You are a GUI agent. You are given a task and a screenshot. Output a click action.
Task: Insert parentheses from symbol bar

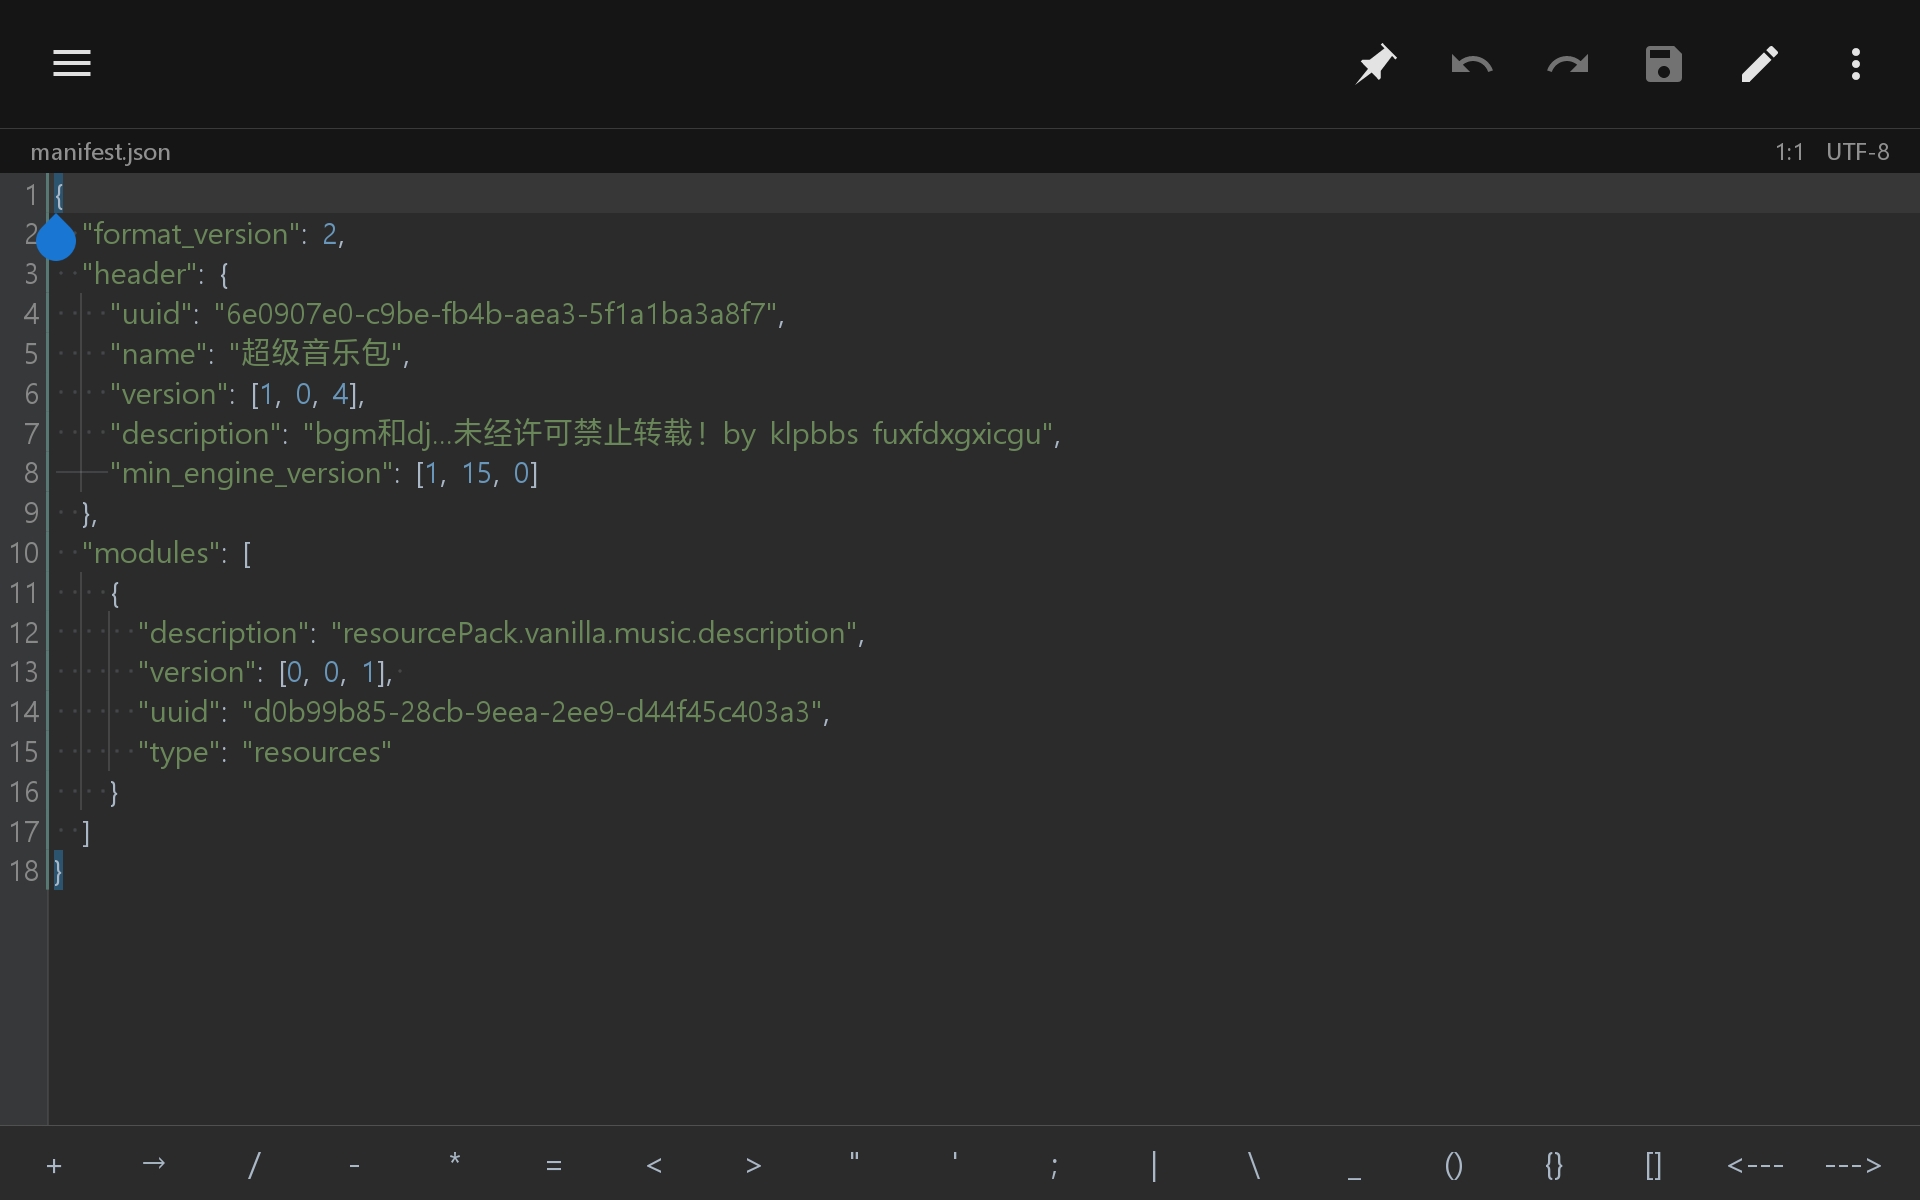[x=1454, y=1165]
